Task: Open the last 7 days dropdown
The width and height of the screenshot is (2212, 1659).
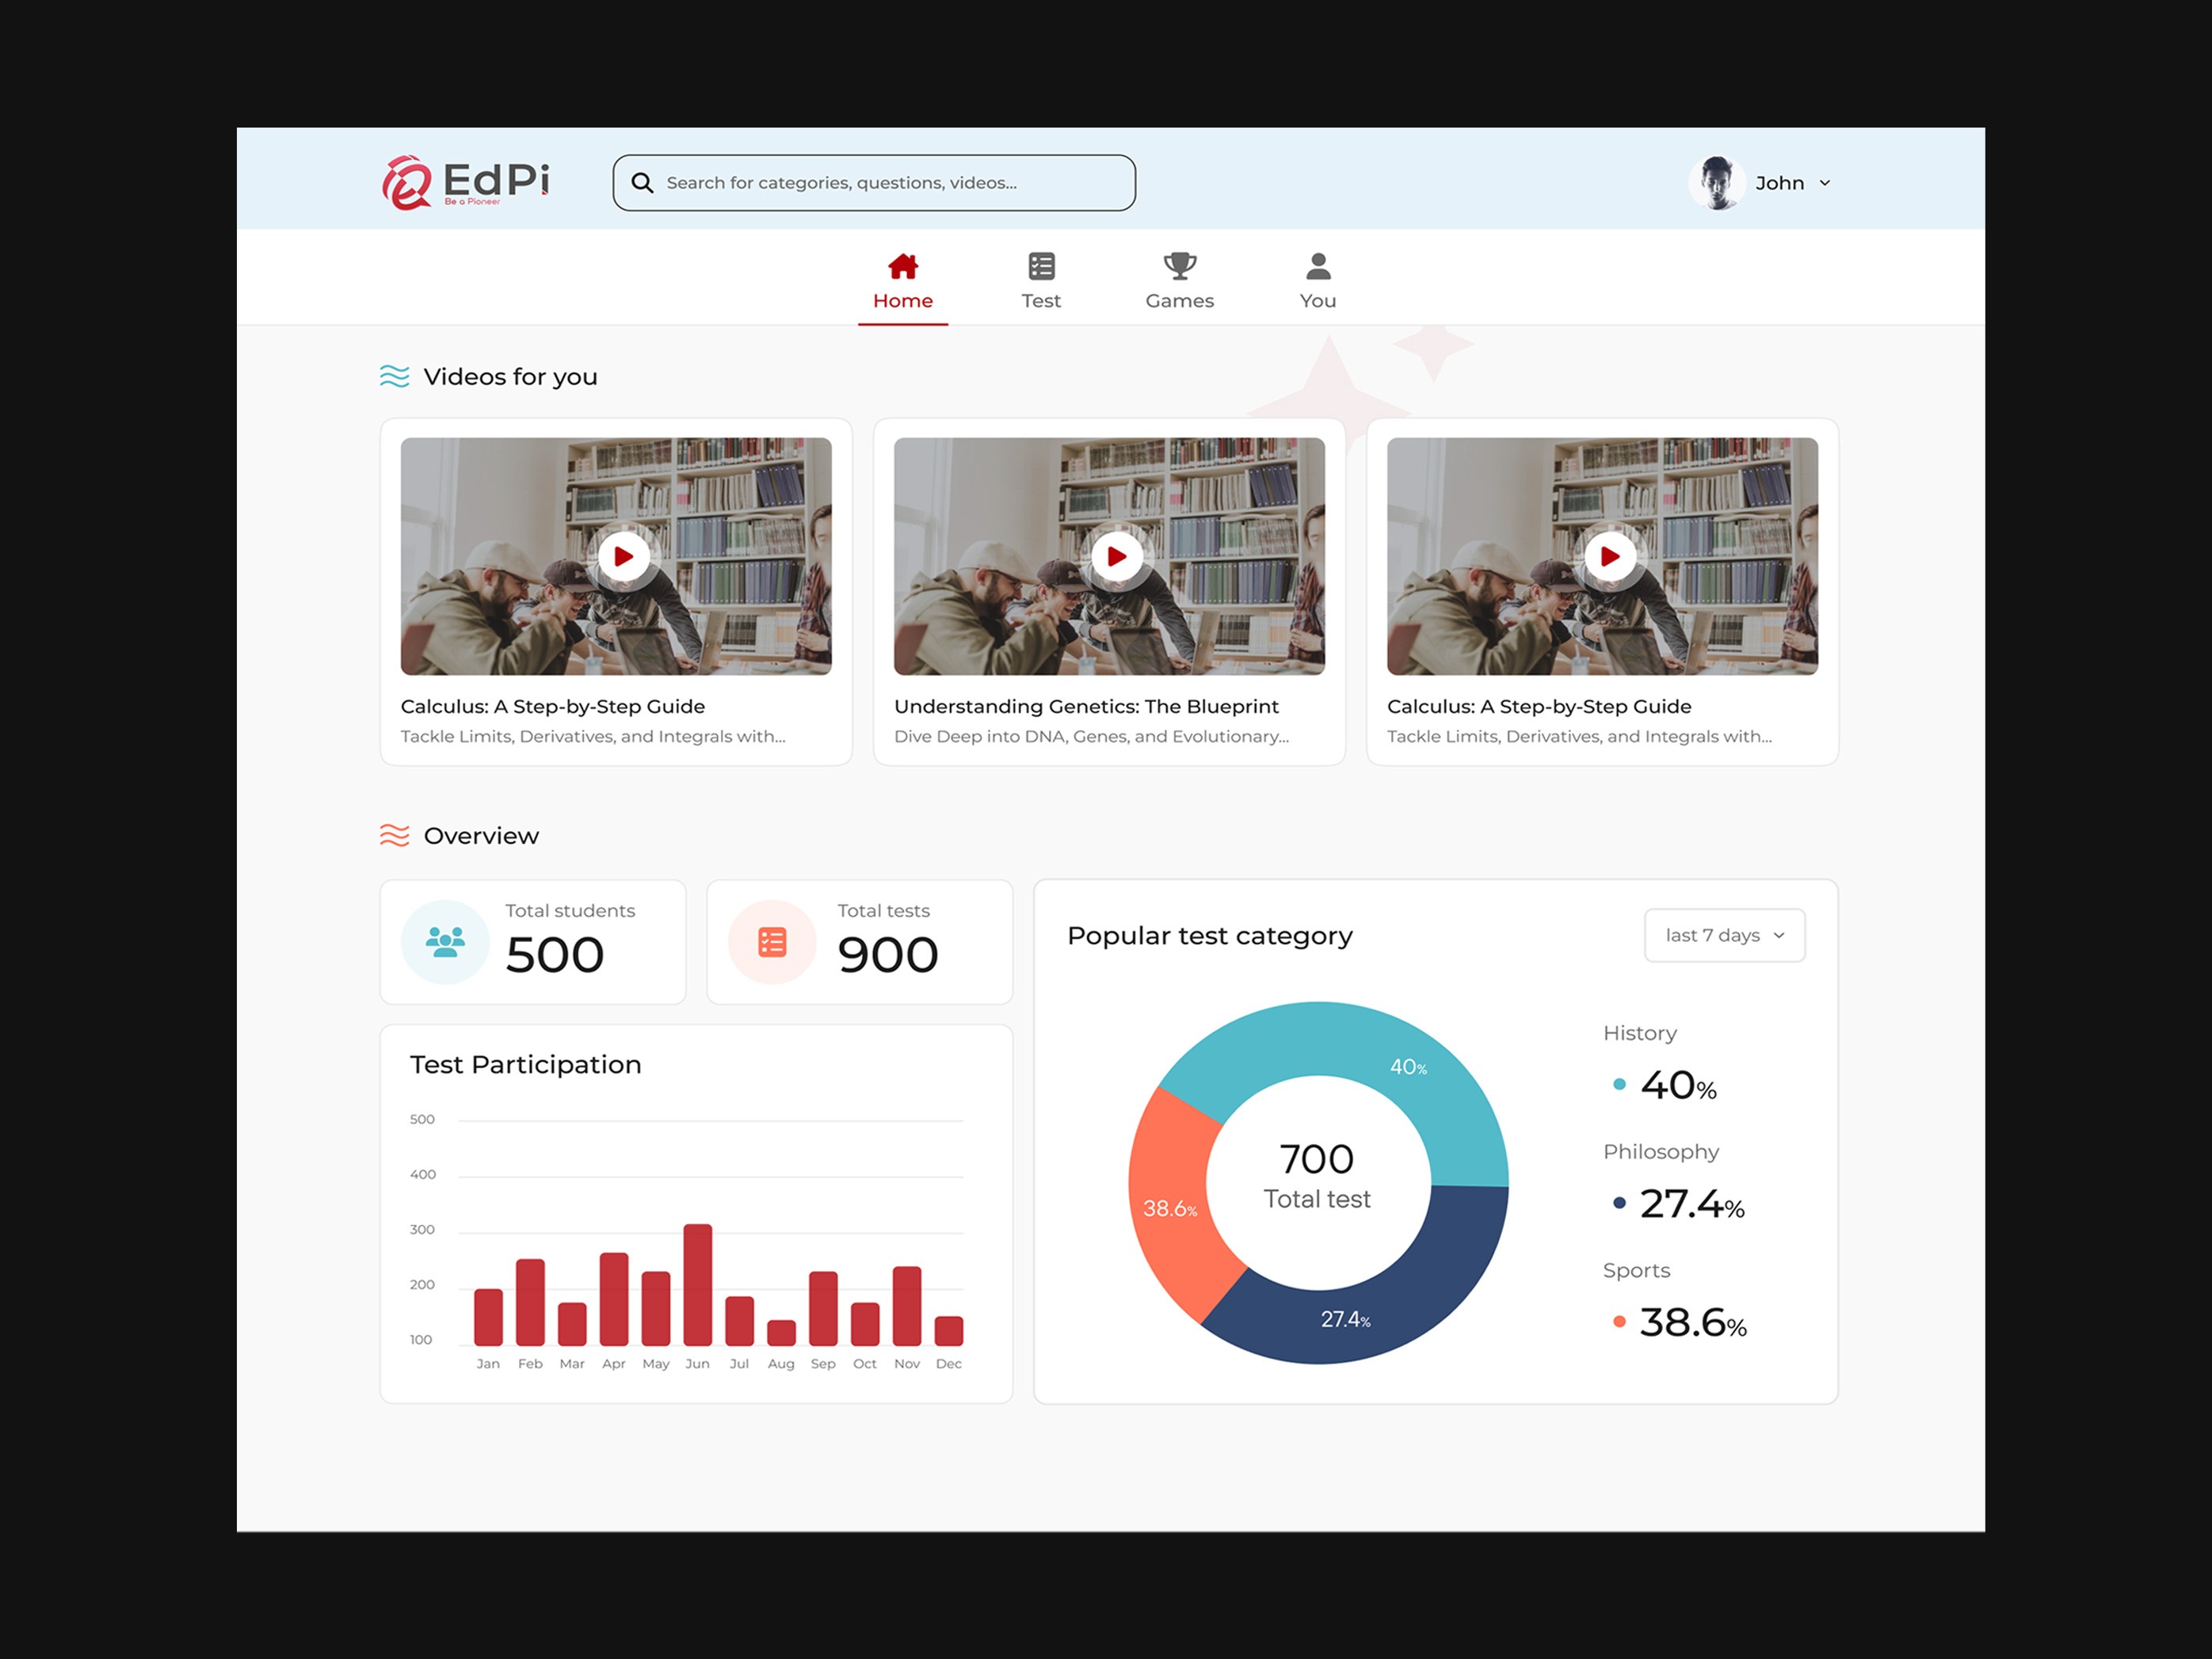Action: tap(1723, 935)
